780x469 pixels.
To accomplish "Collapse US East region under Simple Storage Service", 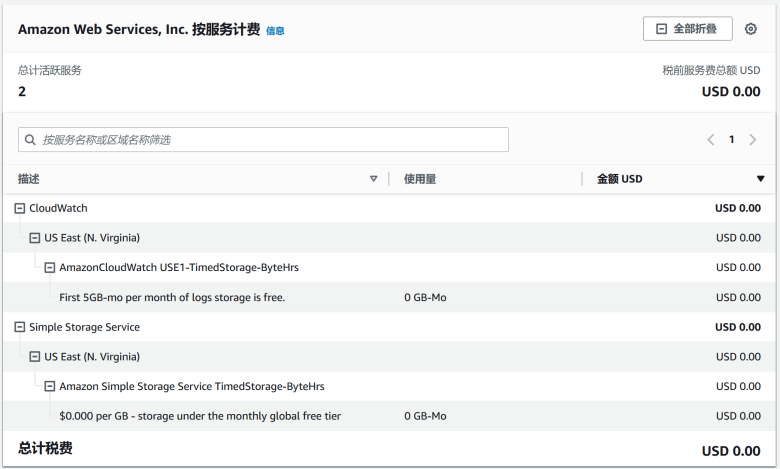I will [35, 357].
